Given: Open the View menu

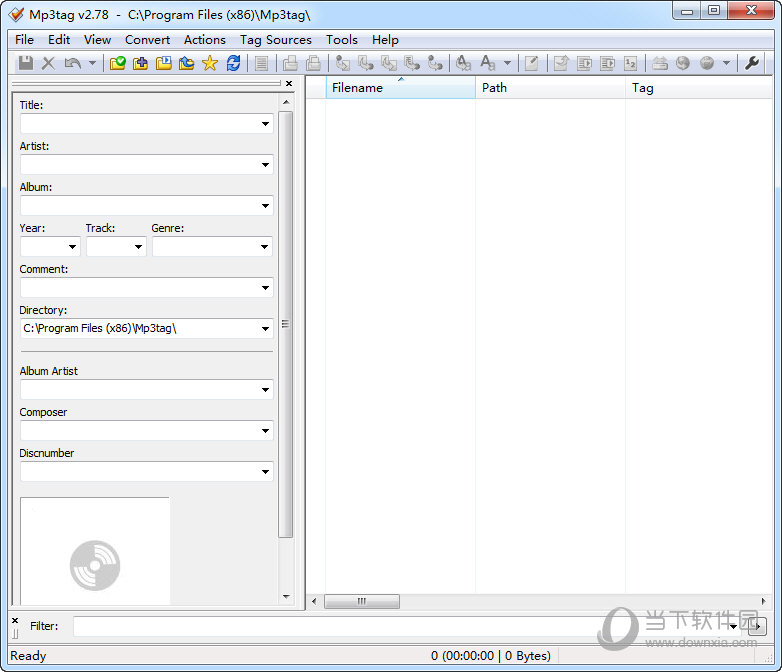Looking at the screenshot, I should (x=97, y=40).
